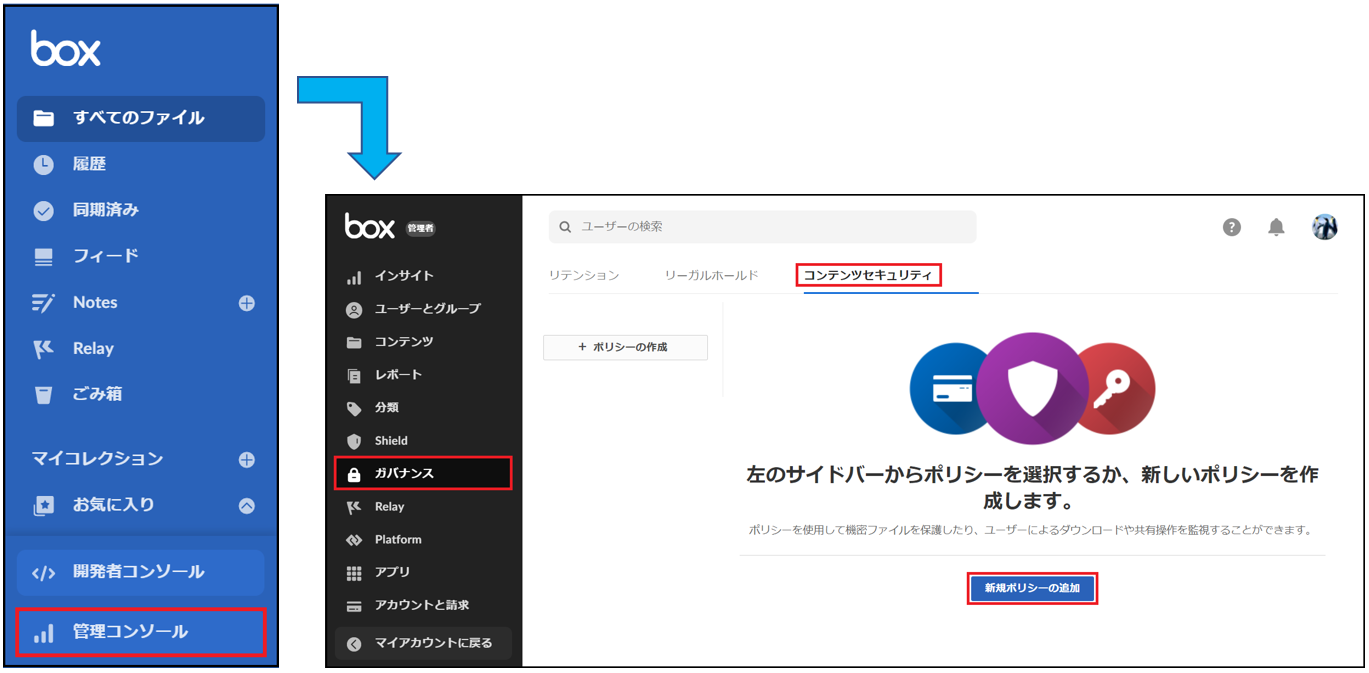Click the ポリシーの作成 button
Screen dimensions: 1369x673
625,347
